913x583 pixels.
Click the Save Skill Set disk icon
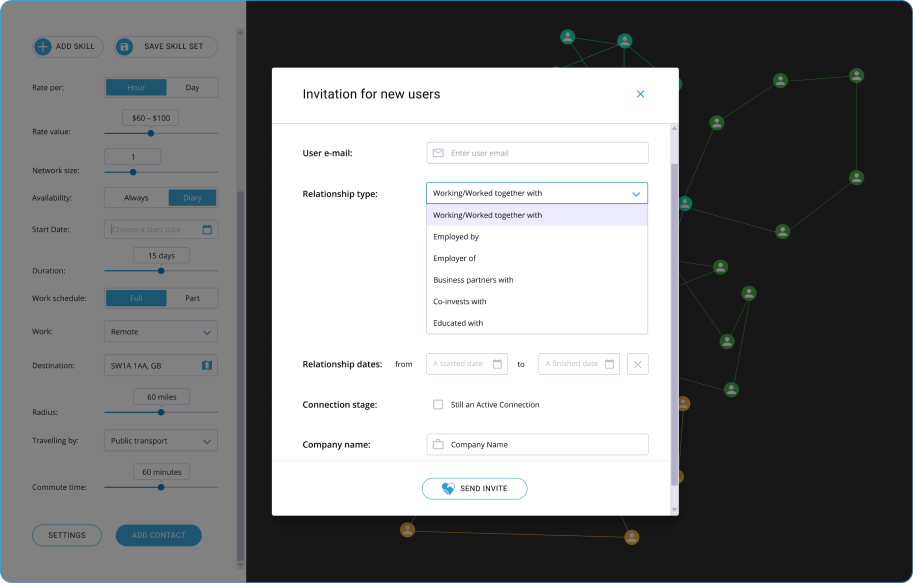click(124, 47)
